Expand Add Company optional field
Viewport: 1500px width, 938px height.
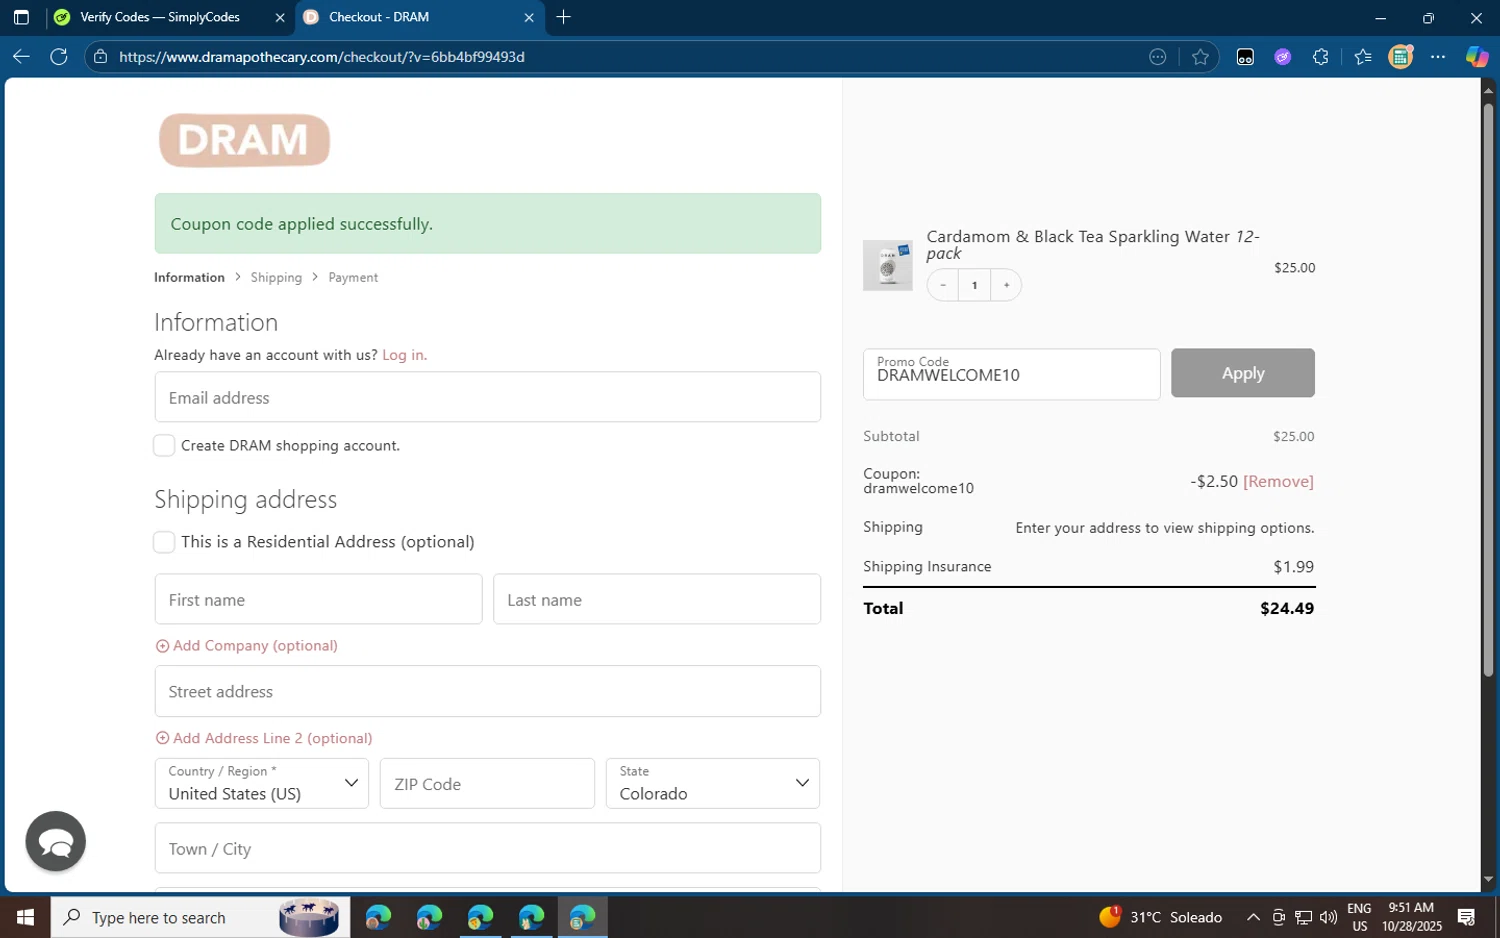tap(247, 646)
